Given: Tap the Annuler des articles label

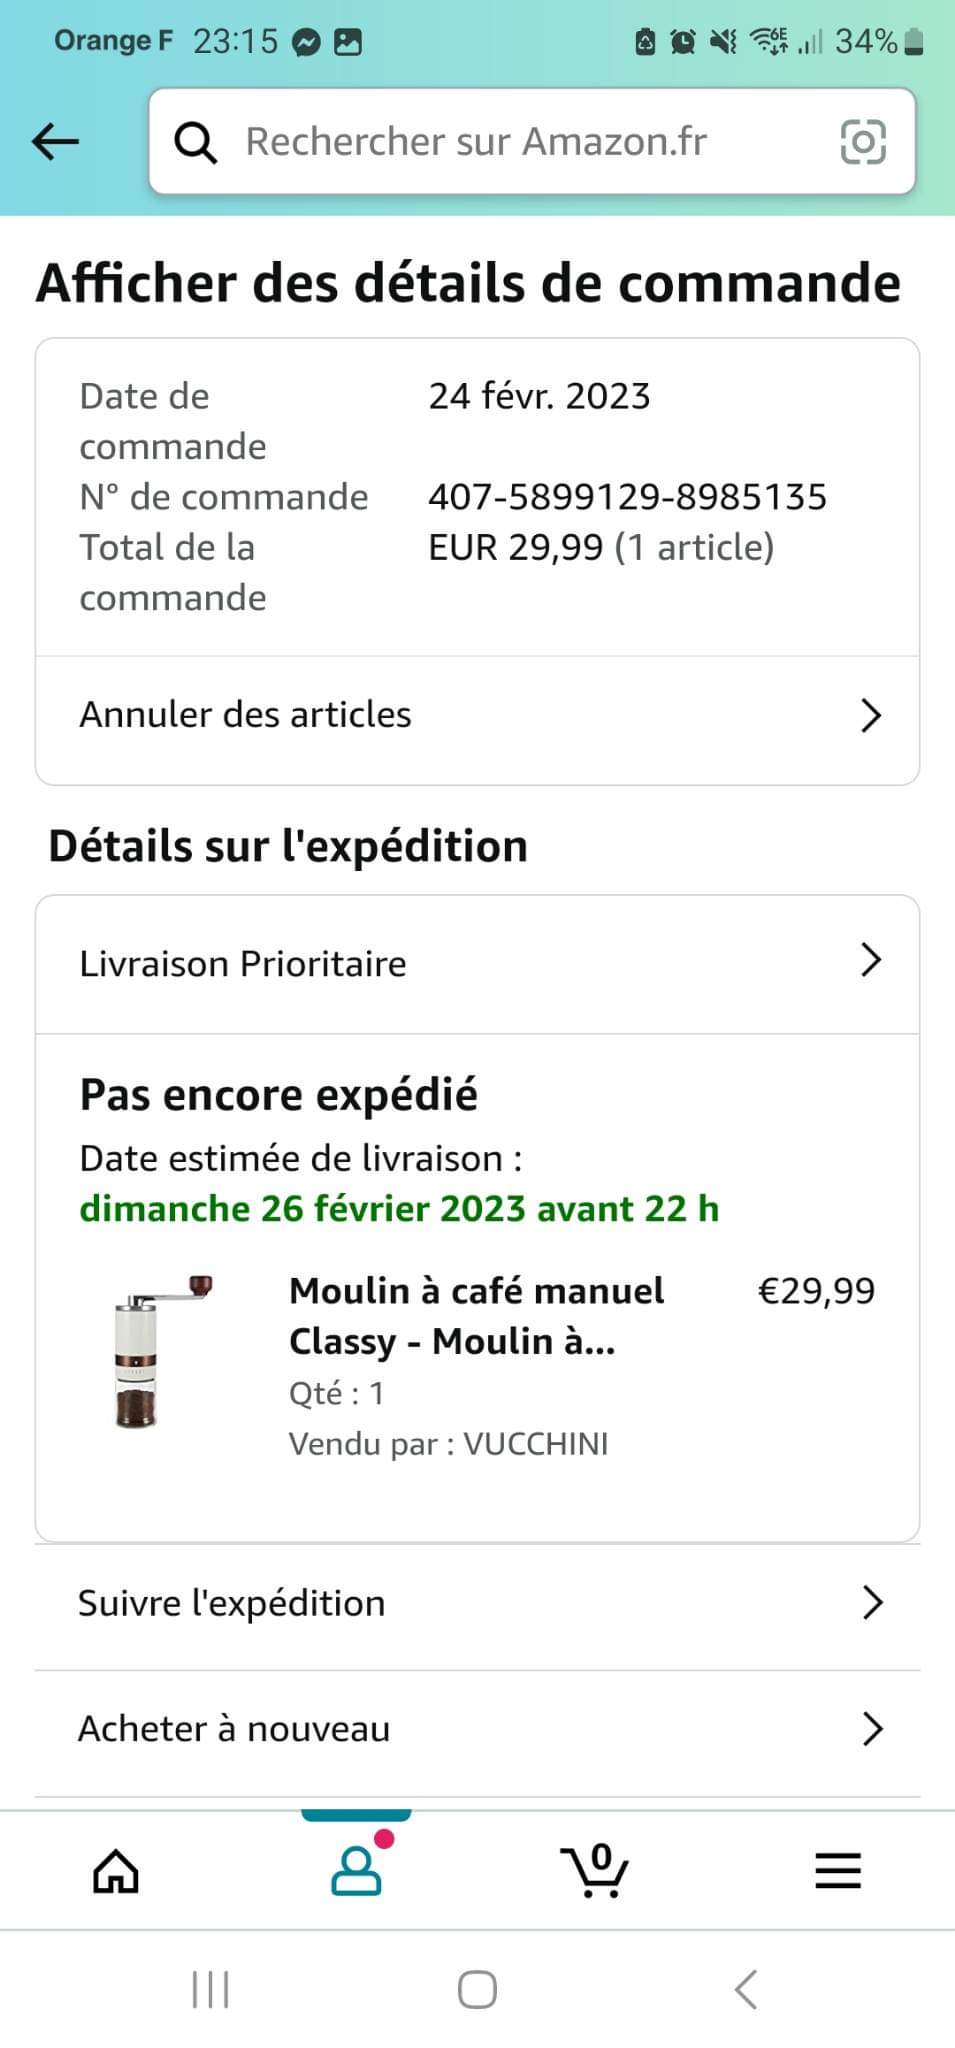Looking at the screenshot, I should coord(245,715).
